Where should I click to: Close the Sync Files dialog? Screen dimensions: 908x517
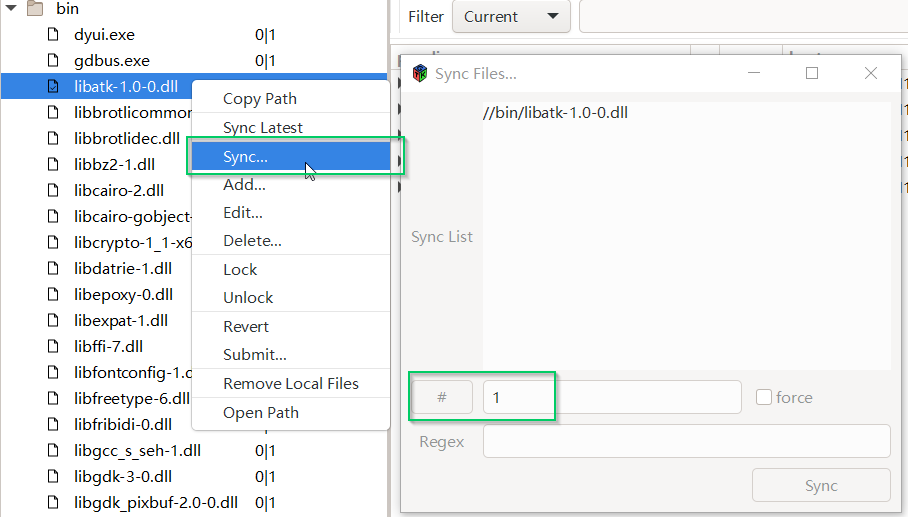click(x=870, y=73)
